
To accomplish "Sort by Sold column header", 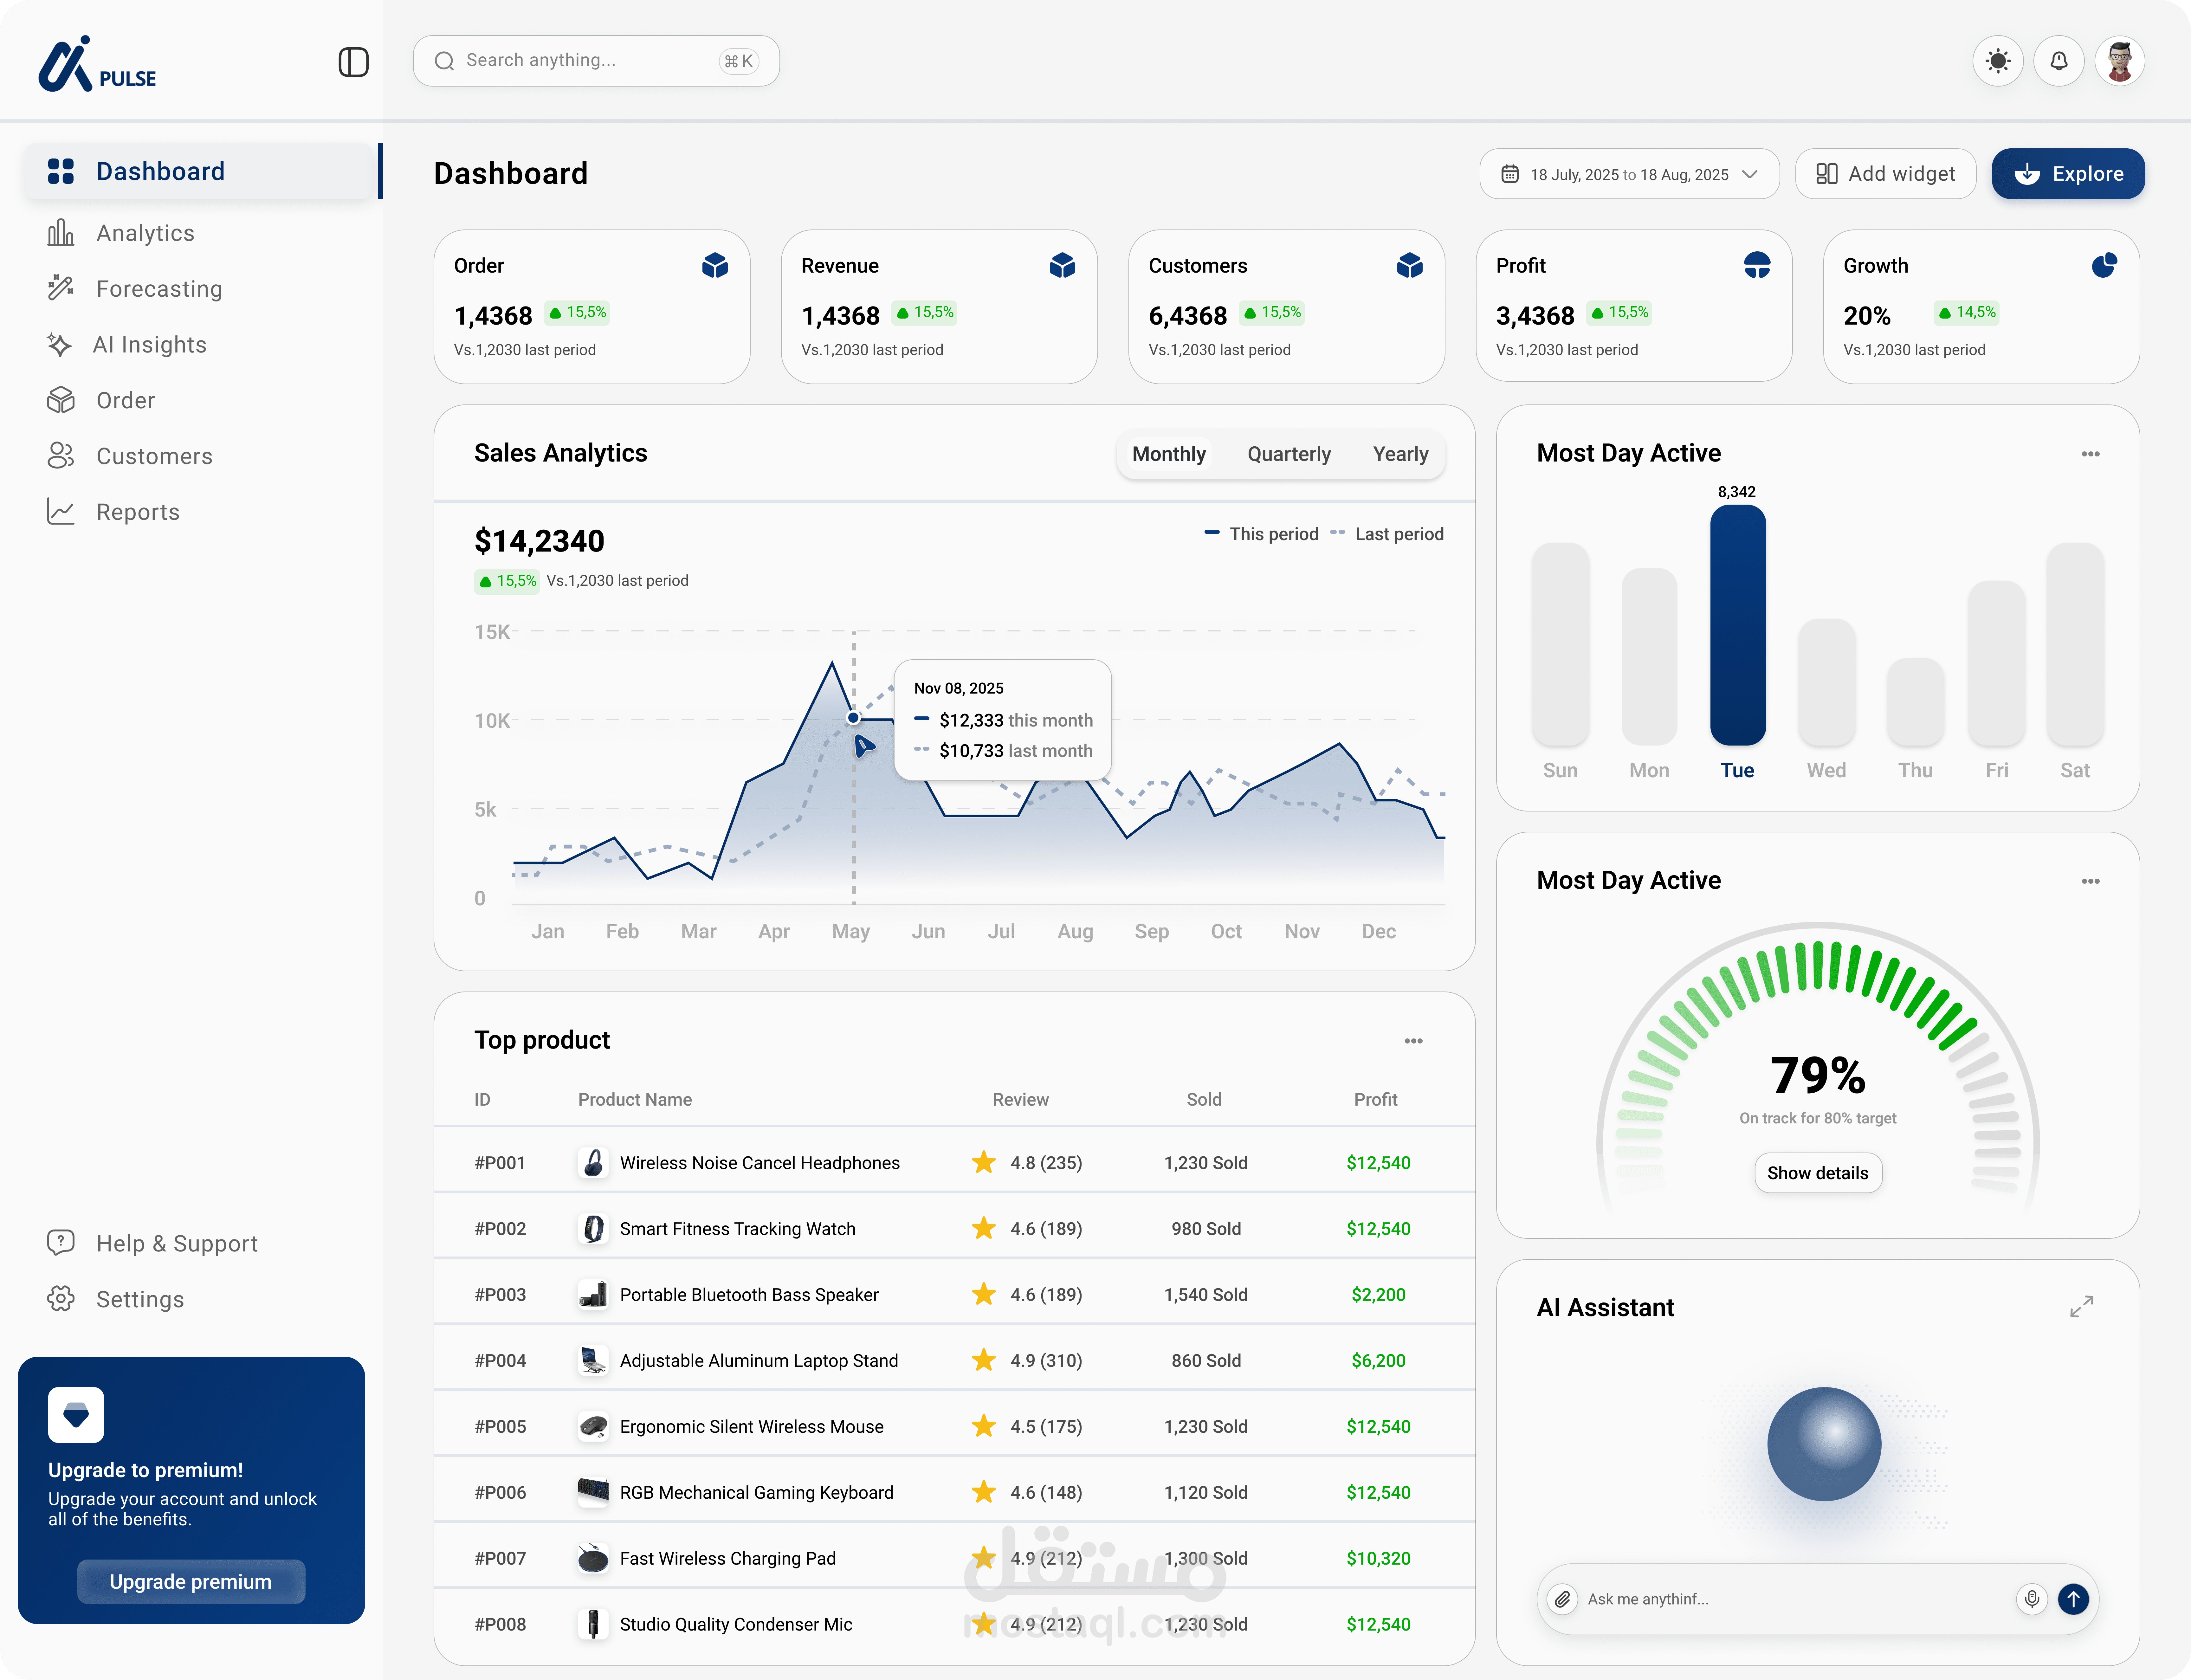I will click(1204, 1100).
